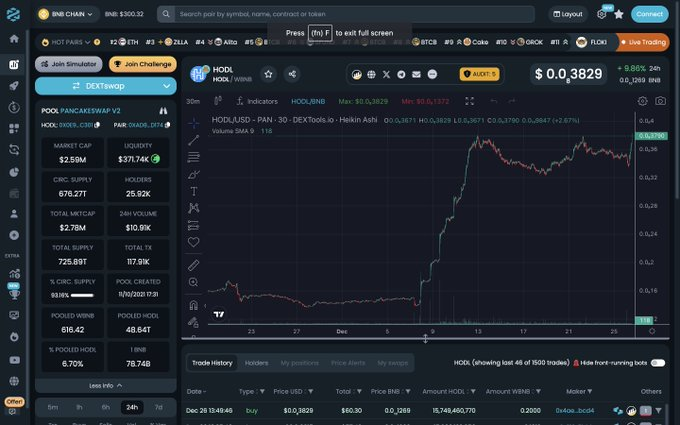
Task: Switch to the My swaps tab
Action: click(392, 363)
